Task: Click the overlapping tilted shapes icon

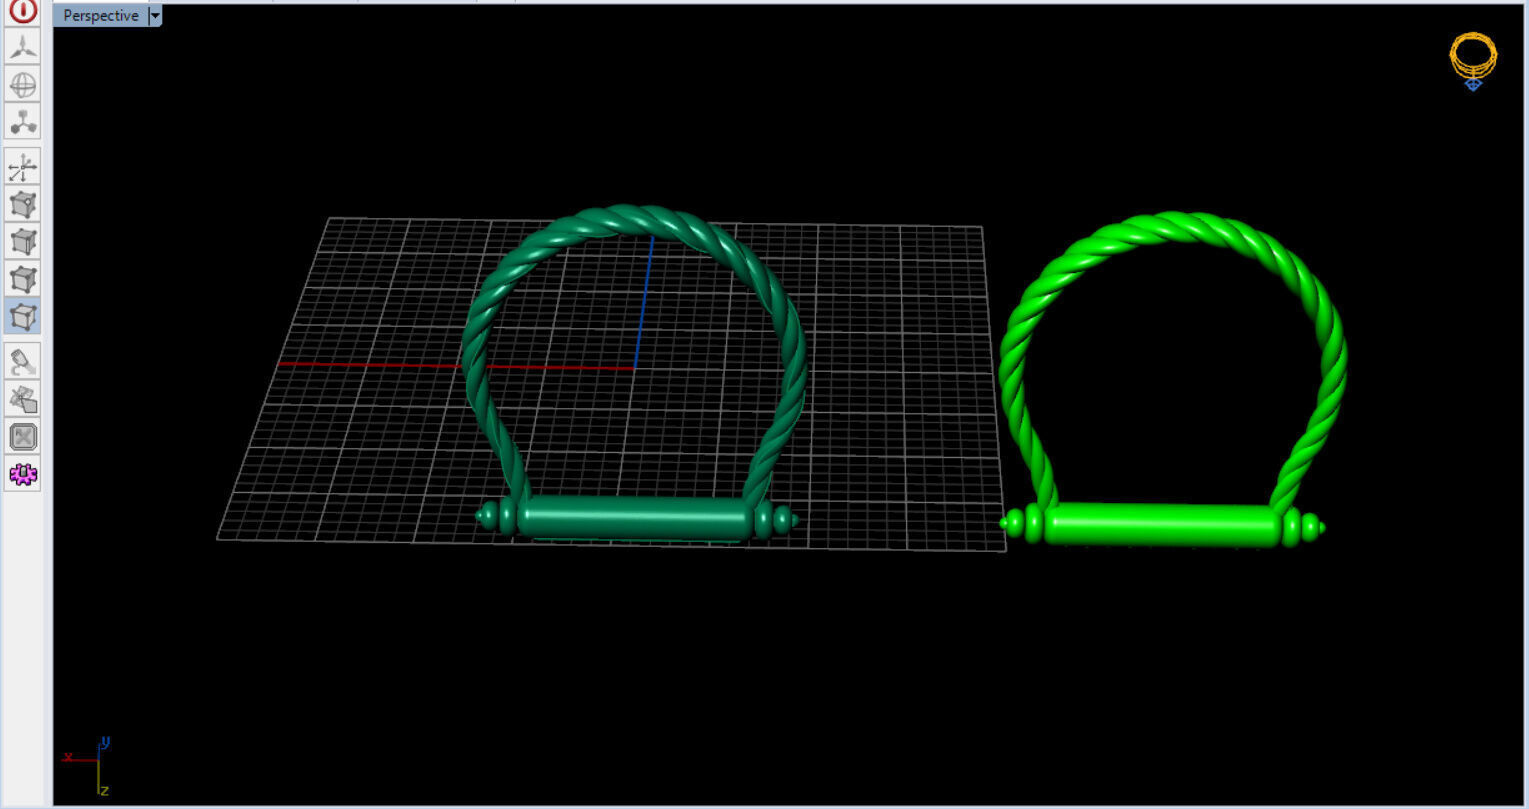Action: [22, 400]
